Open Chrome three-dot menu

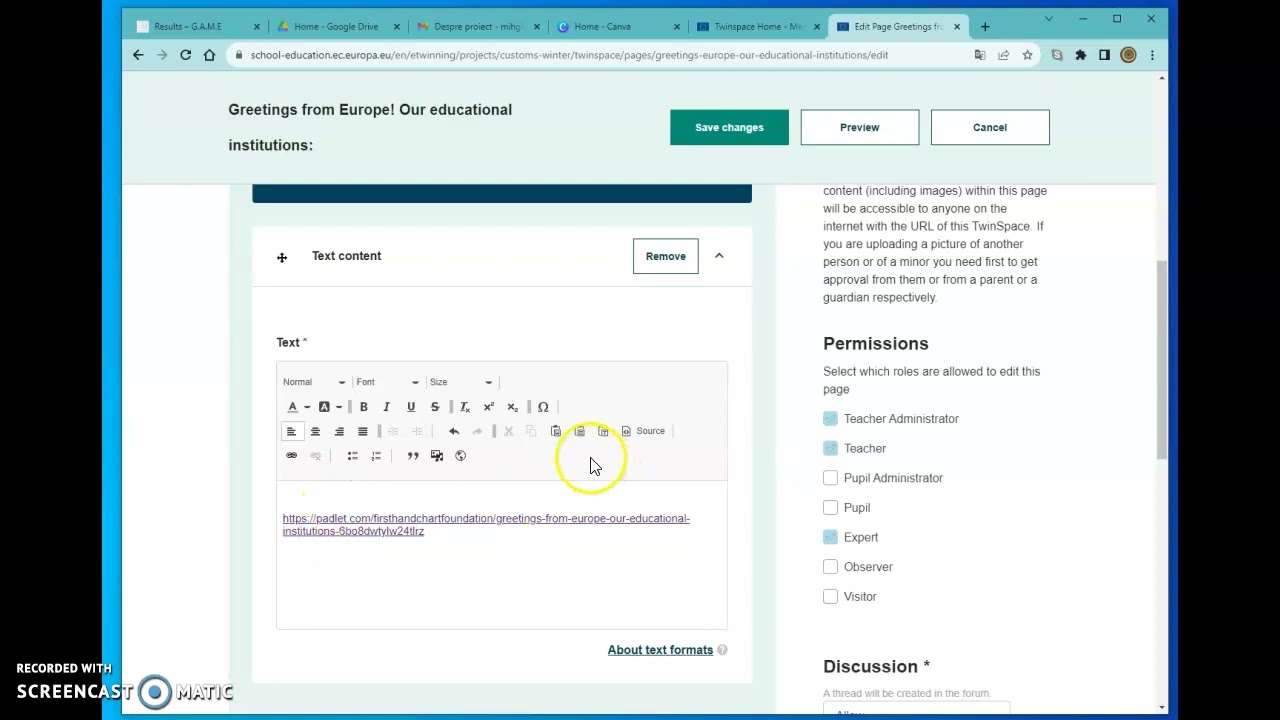point(1152,55)
